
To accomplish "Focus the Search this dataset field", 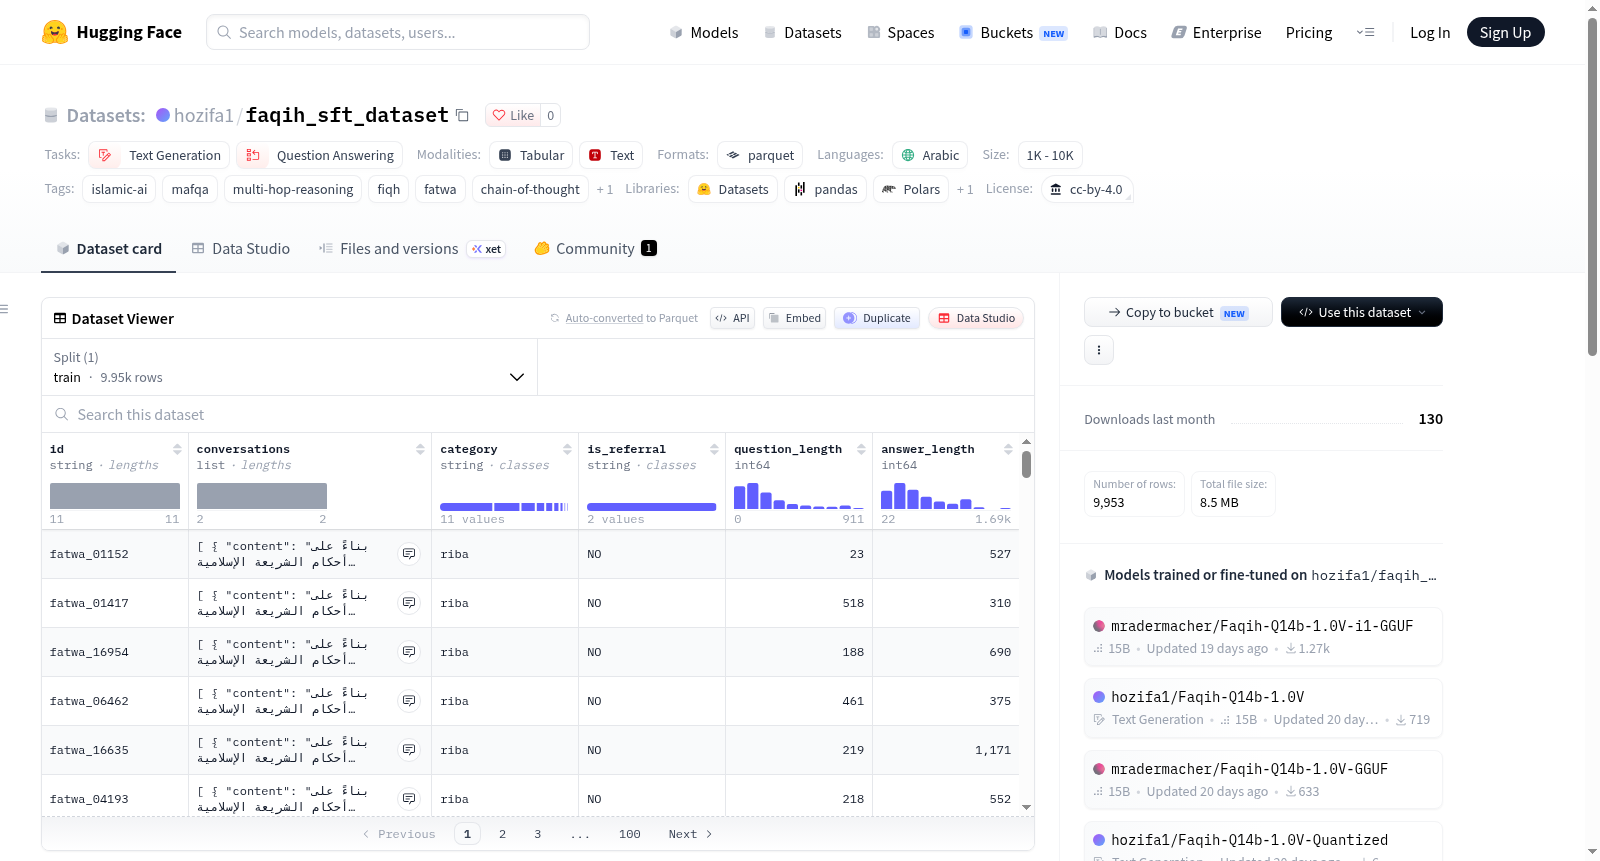I will click(538, 414).
